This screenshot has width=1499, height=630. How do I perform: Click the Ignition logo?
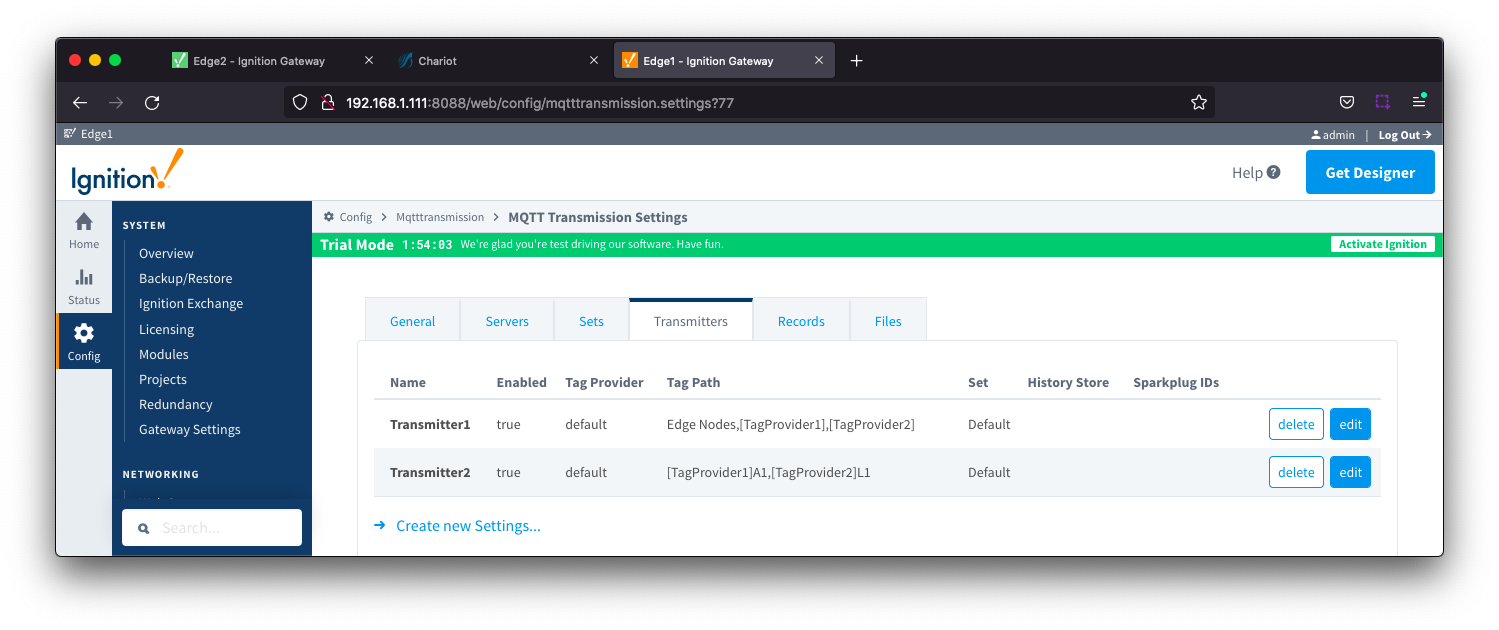[127, 172]
